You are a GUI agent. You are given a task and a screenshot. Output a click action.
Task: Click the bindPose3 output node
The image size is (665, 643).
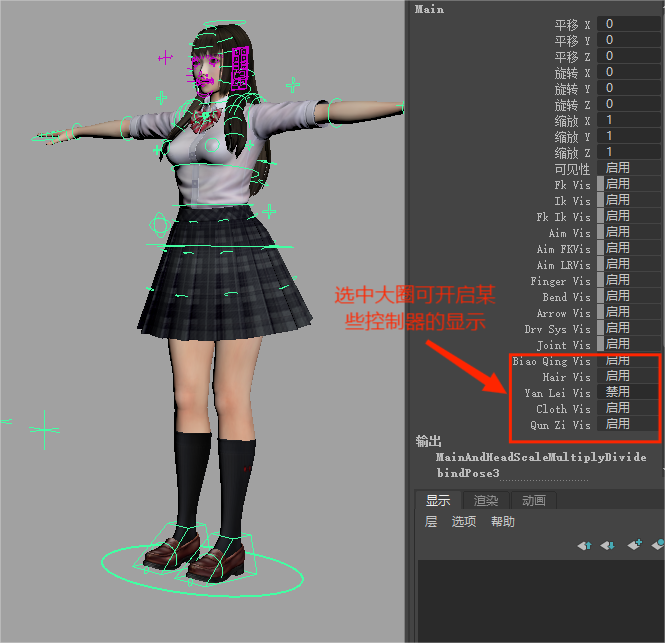click(x=468, y=472)
